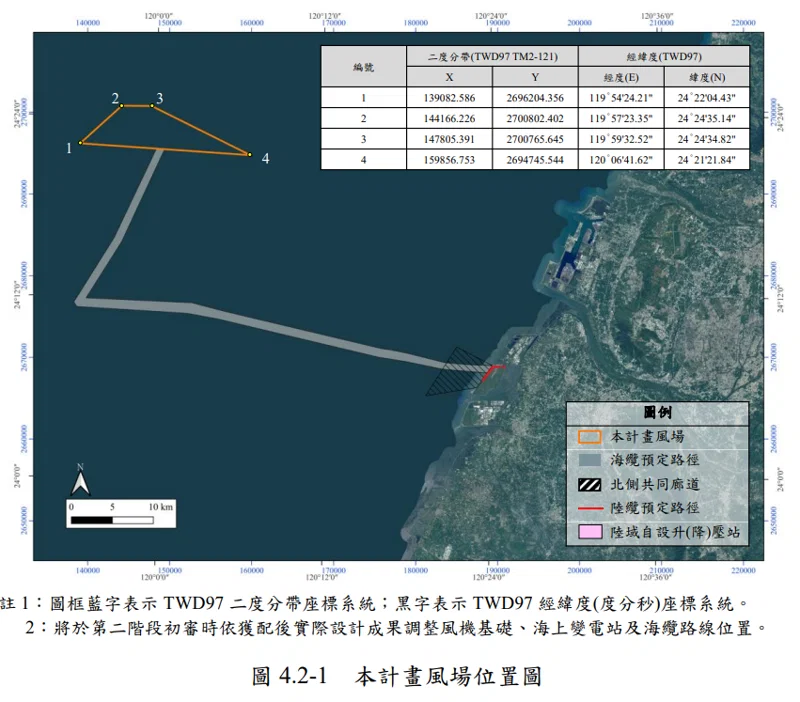
Task: Click the 經度(E) column header
Action: click(x=621, y=78)
